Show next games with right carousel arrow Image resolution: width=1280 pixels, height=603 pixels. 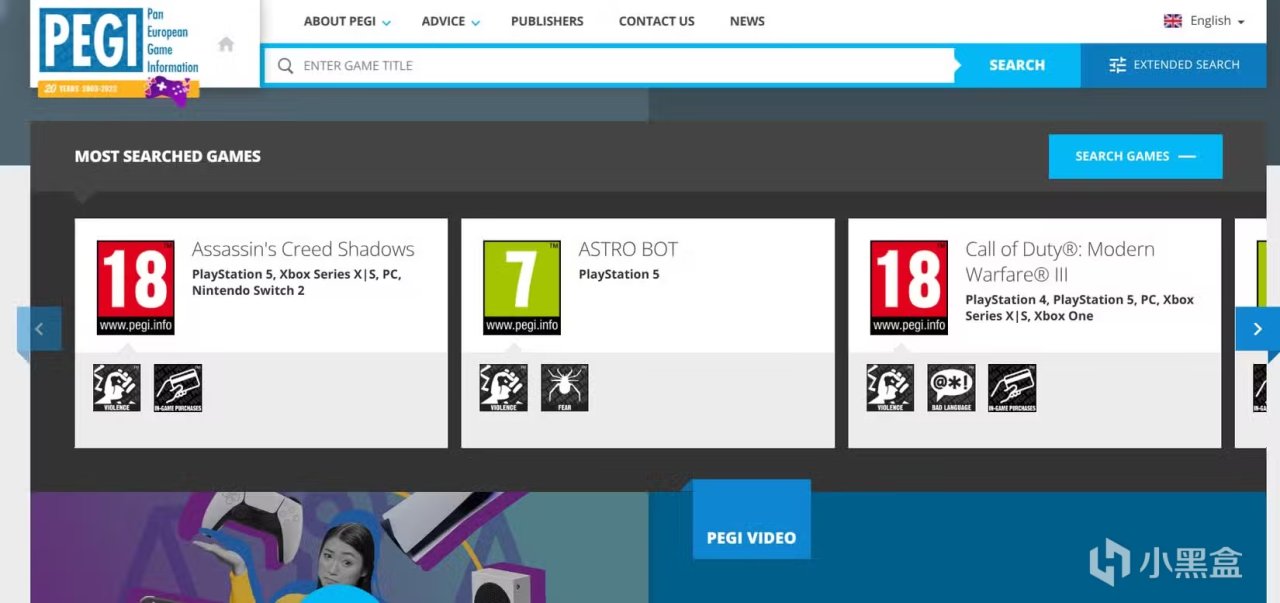tap(1257, 328)
